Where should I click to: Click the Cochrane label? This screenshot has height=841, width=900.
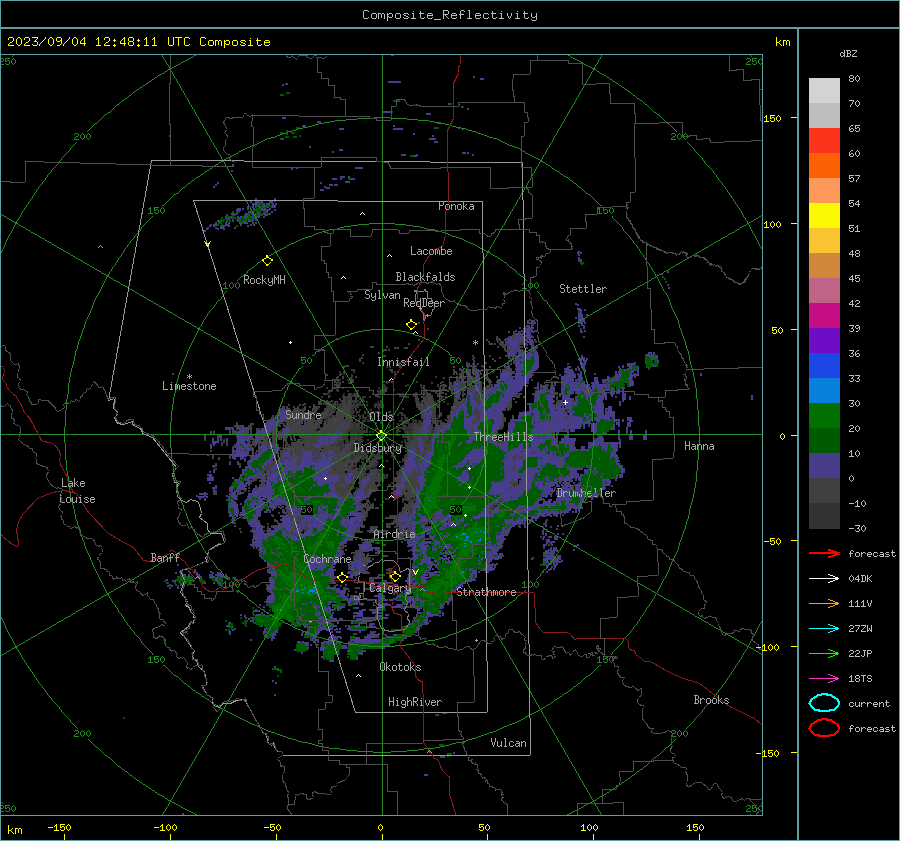[x=327, y=559]
